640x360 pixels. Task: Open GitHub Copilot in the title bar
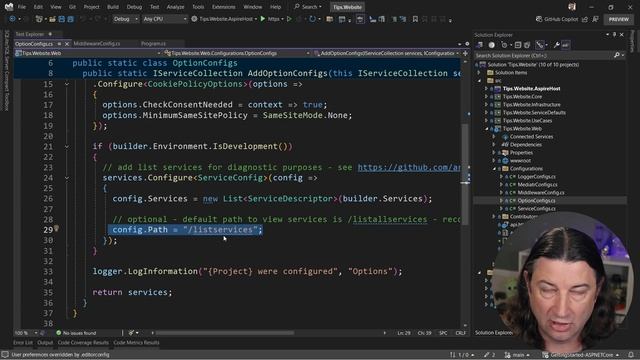click(x=557, y=19)
